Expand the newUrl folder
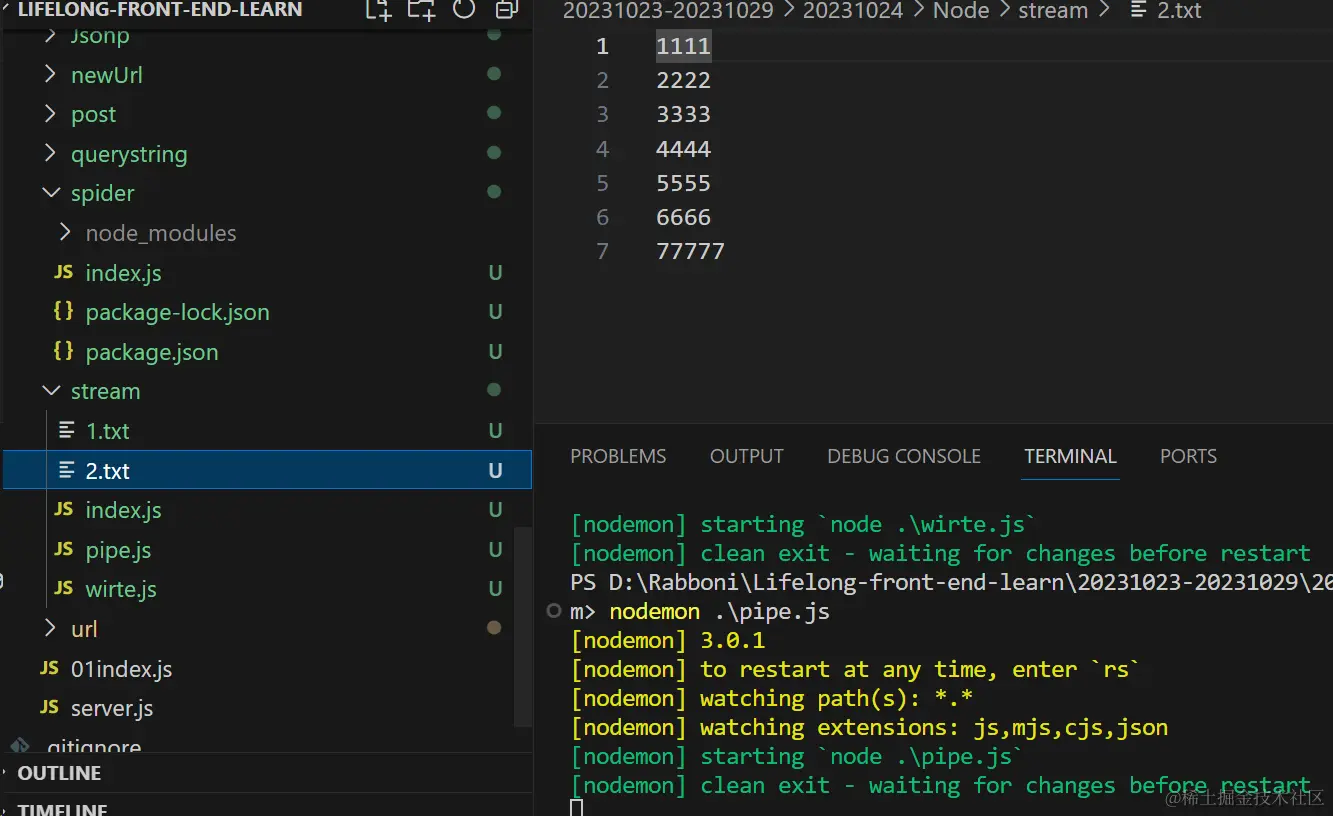1333x816 pixels. [51, 74]
